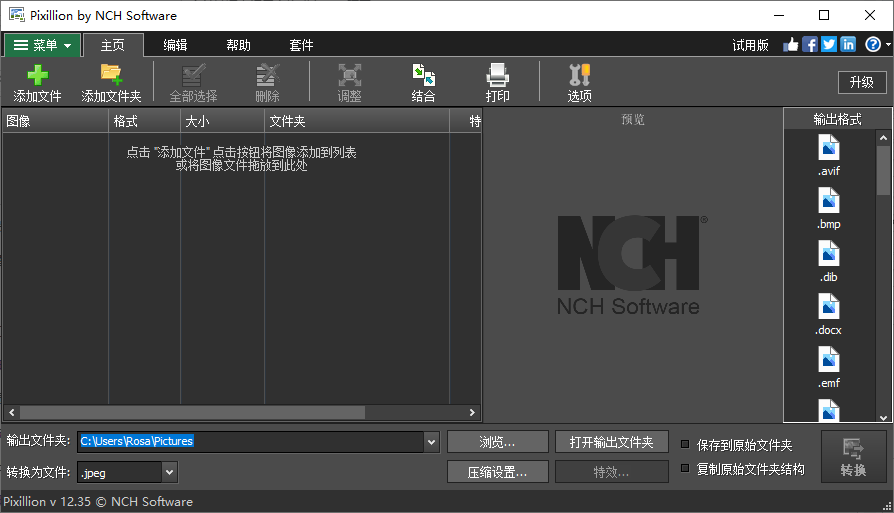Screen dimensions: 894x513
Task: Click the output format list scroll-up arrow
Action: click(883, 137)
